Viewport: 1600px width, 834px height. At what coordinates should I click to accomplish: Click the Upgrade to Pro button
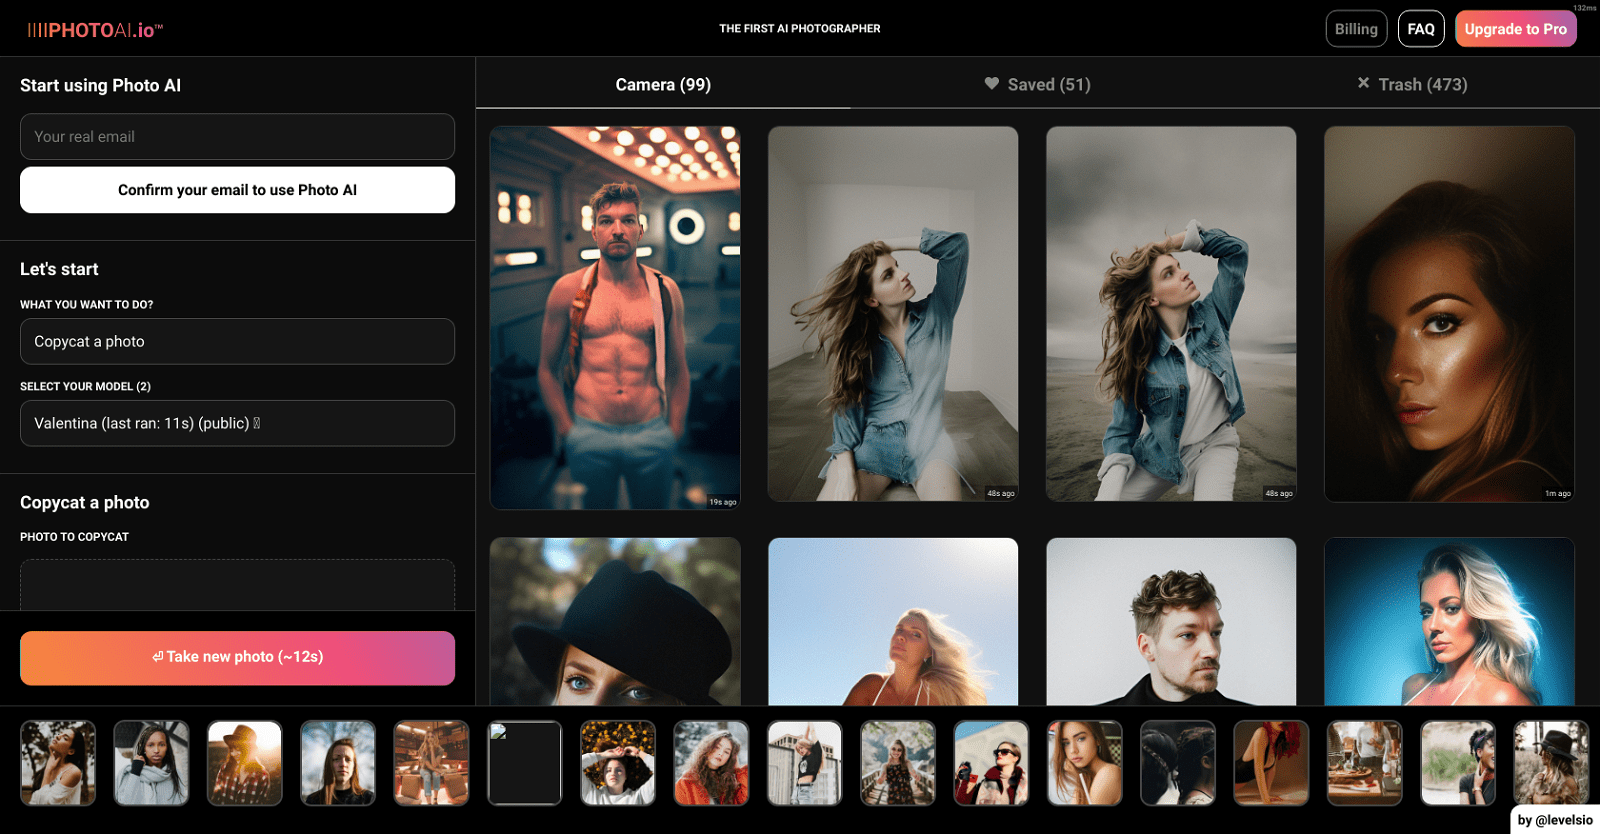(x=1516, y=29)
